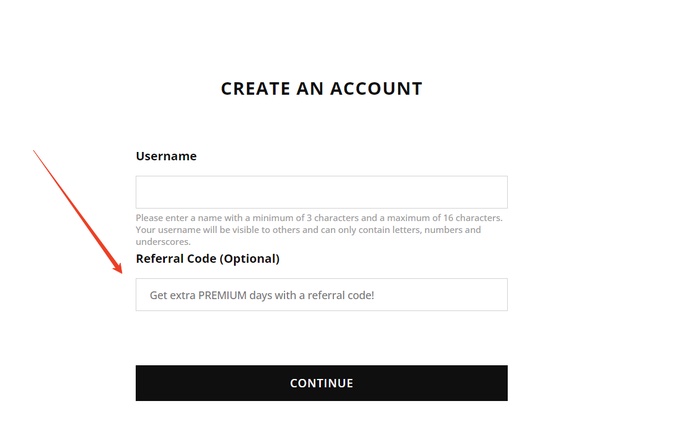Select the Referral Code (Optional) label
The width and height of the screenshot is (700, 432).
pos(207,259)
